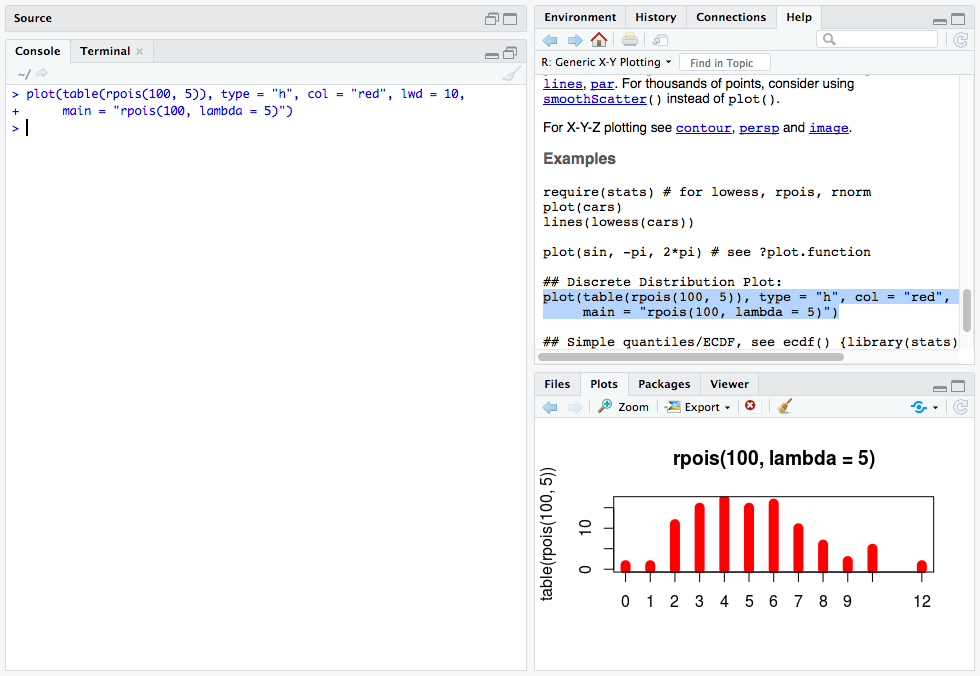
Task: Open the Packages tab
Action: tap(664, 384)
